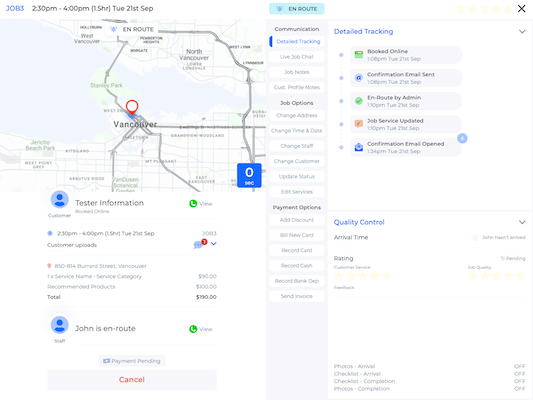Image resolution: width=533 pixels, height=400 pixels.
Task: Click the Confirmation Email Opened envelope icon
Action: point(359,147)
